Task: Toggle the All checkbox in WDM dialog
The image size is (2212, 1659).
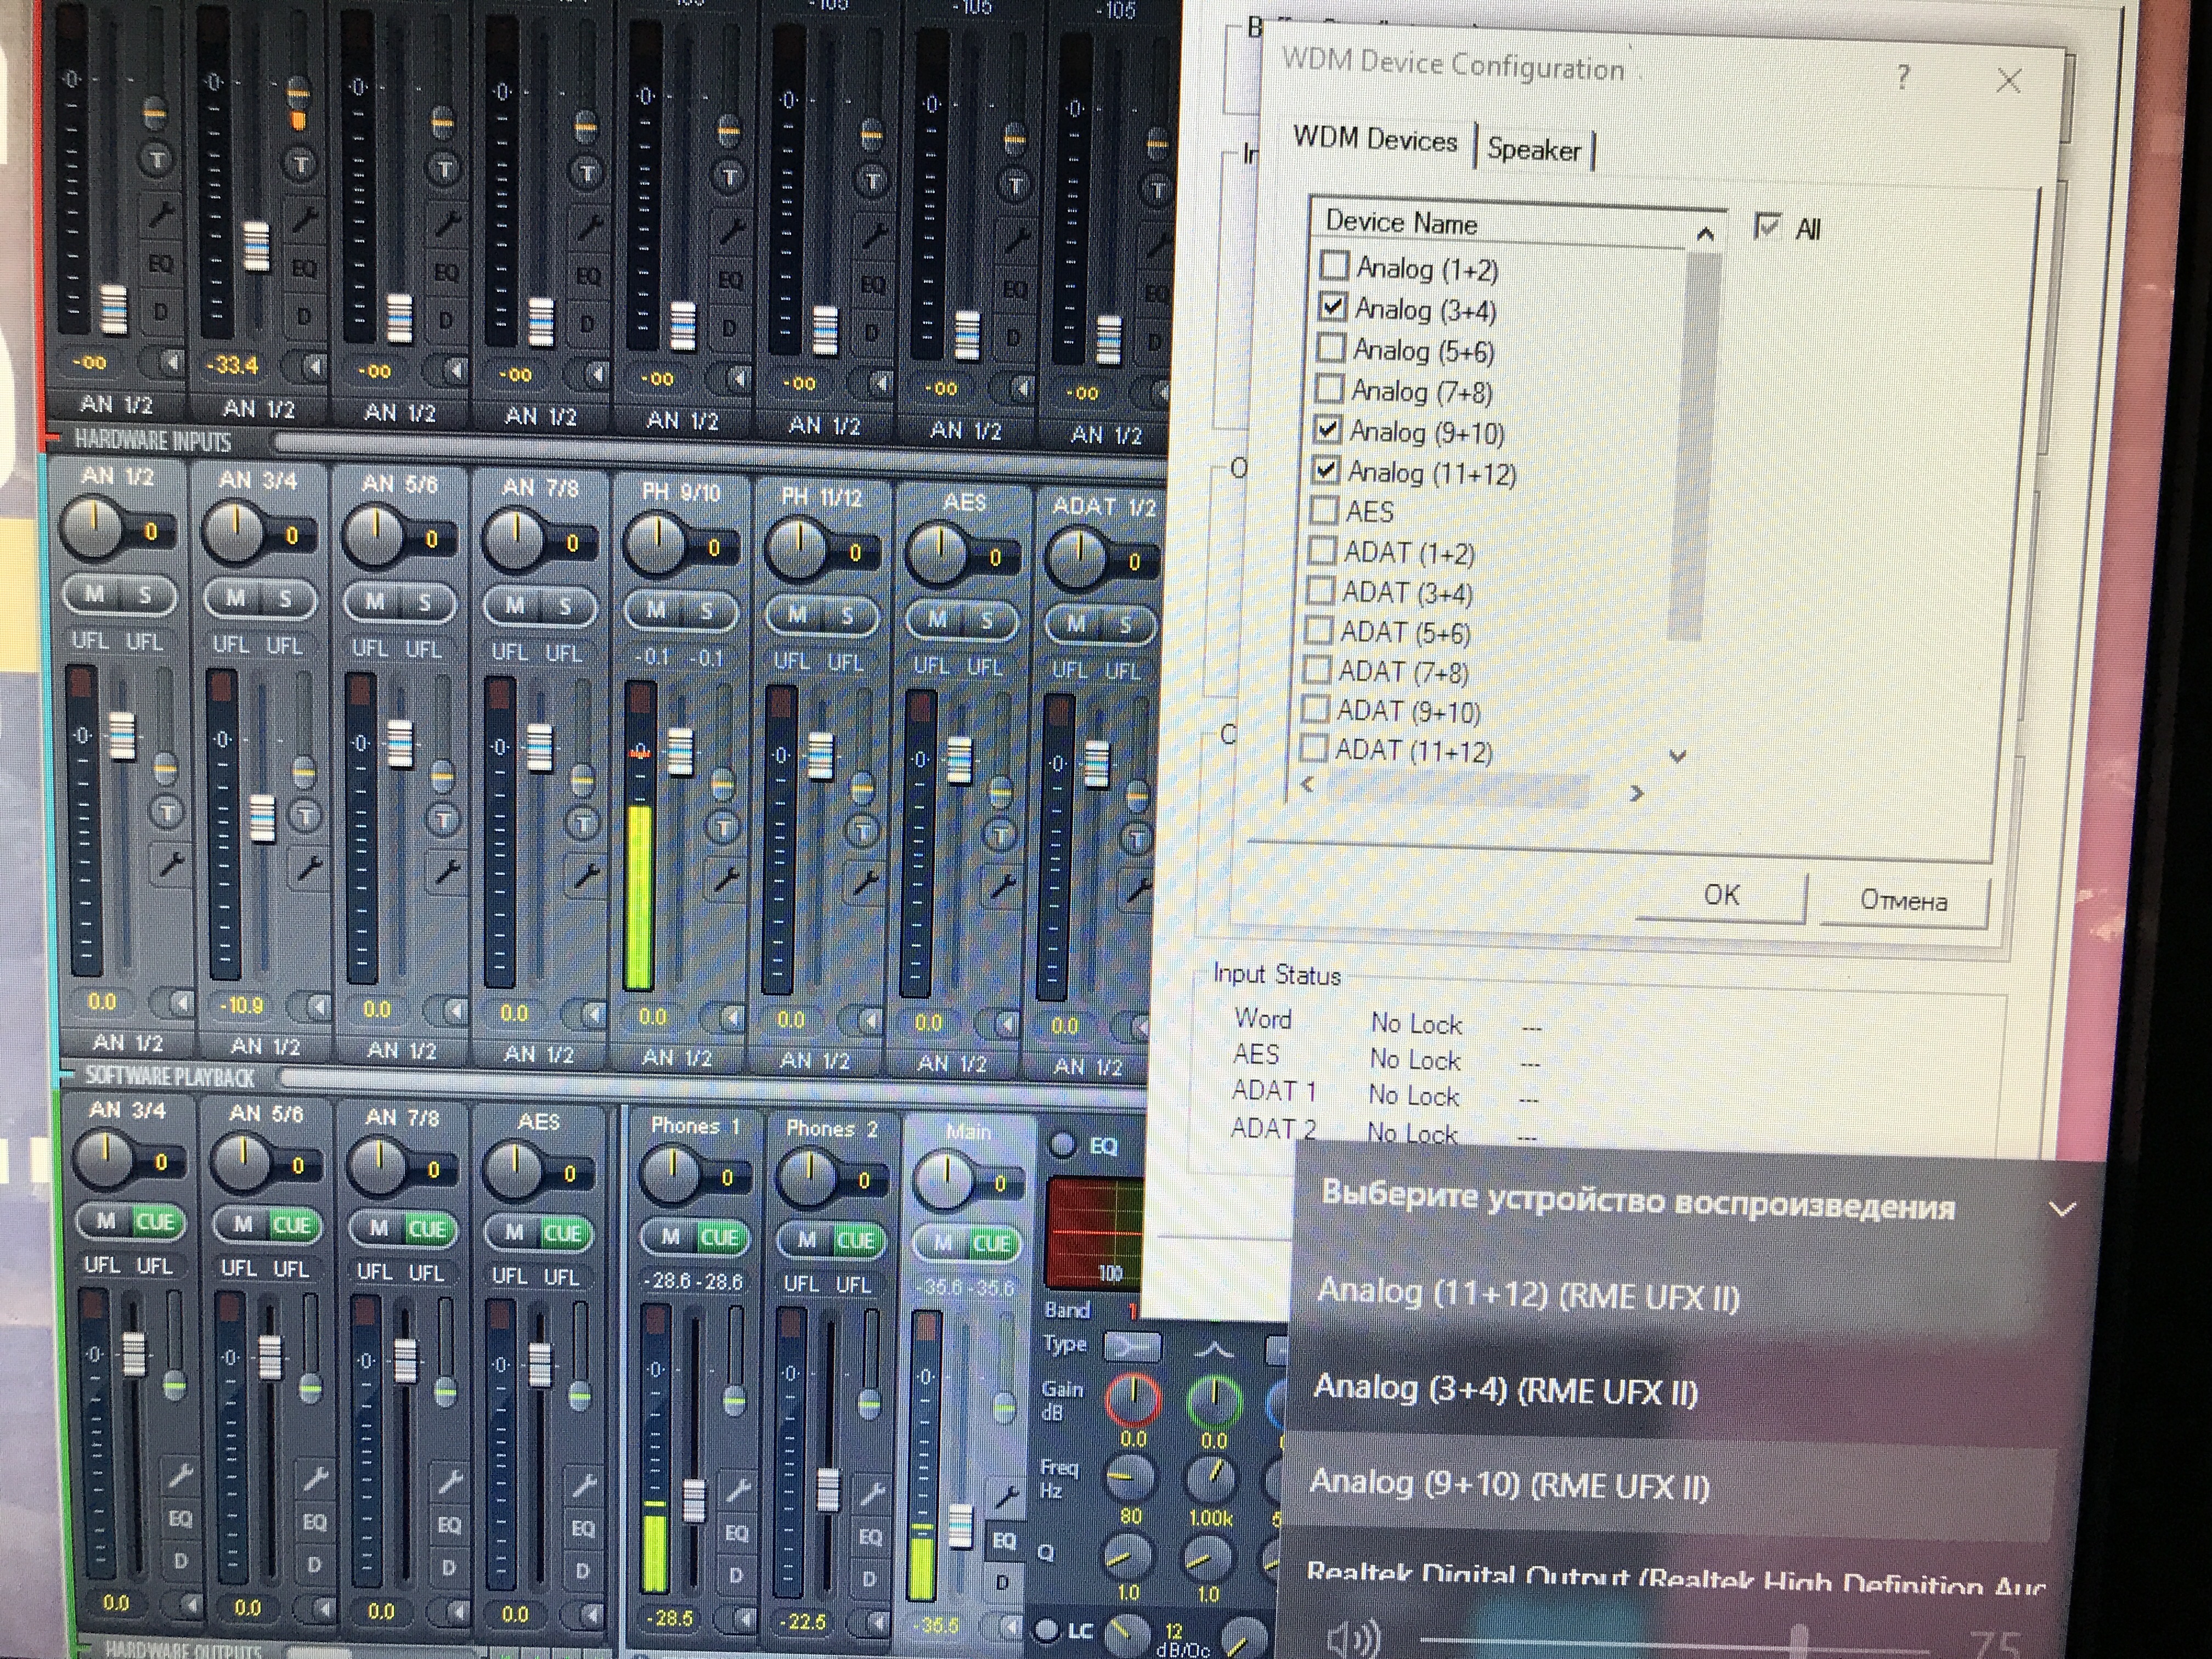Action: click(1767, 227)
